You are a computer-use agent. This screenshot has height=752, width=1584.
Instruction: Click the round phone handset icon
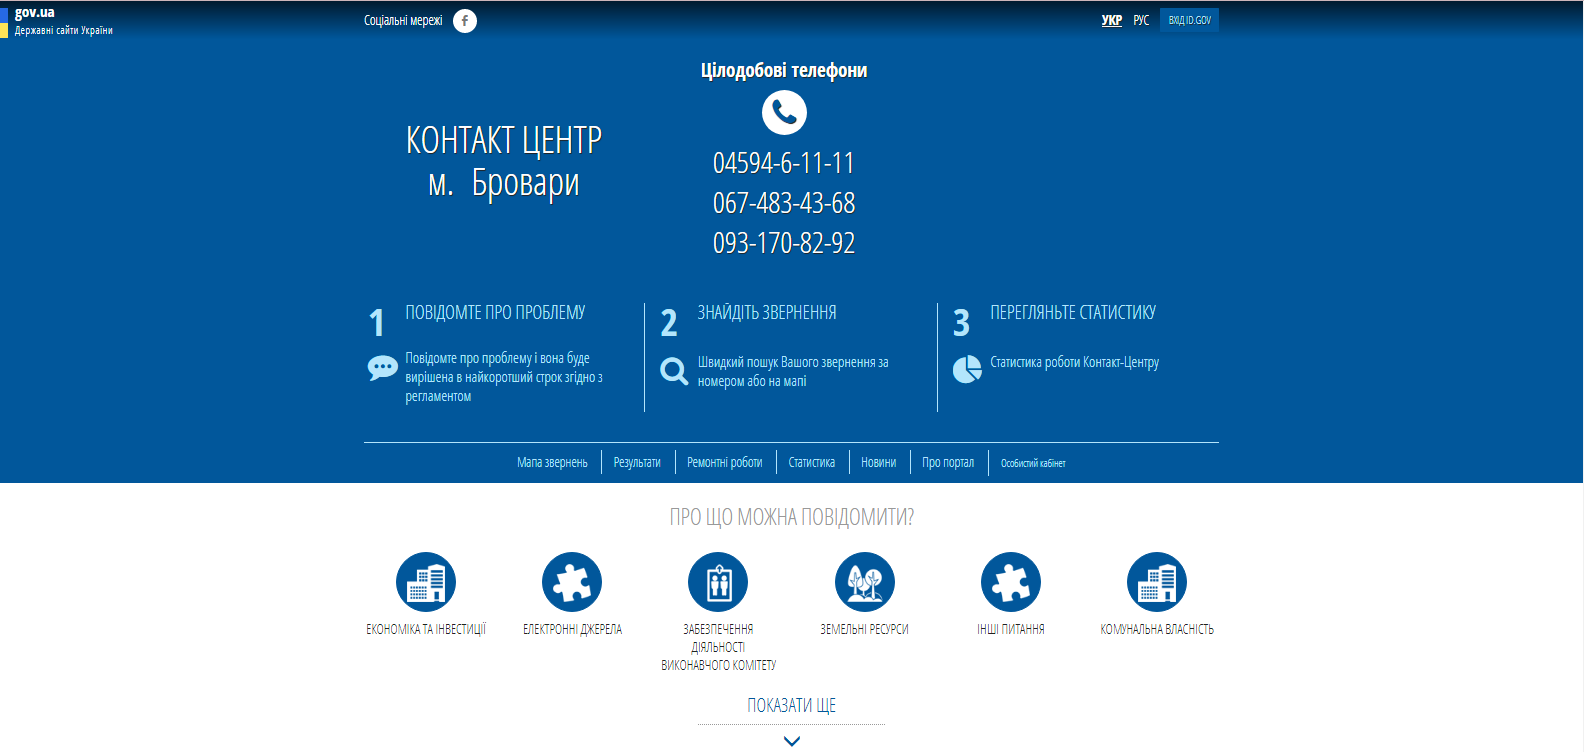coord(784,112)
